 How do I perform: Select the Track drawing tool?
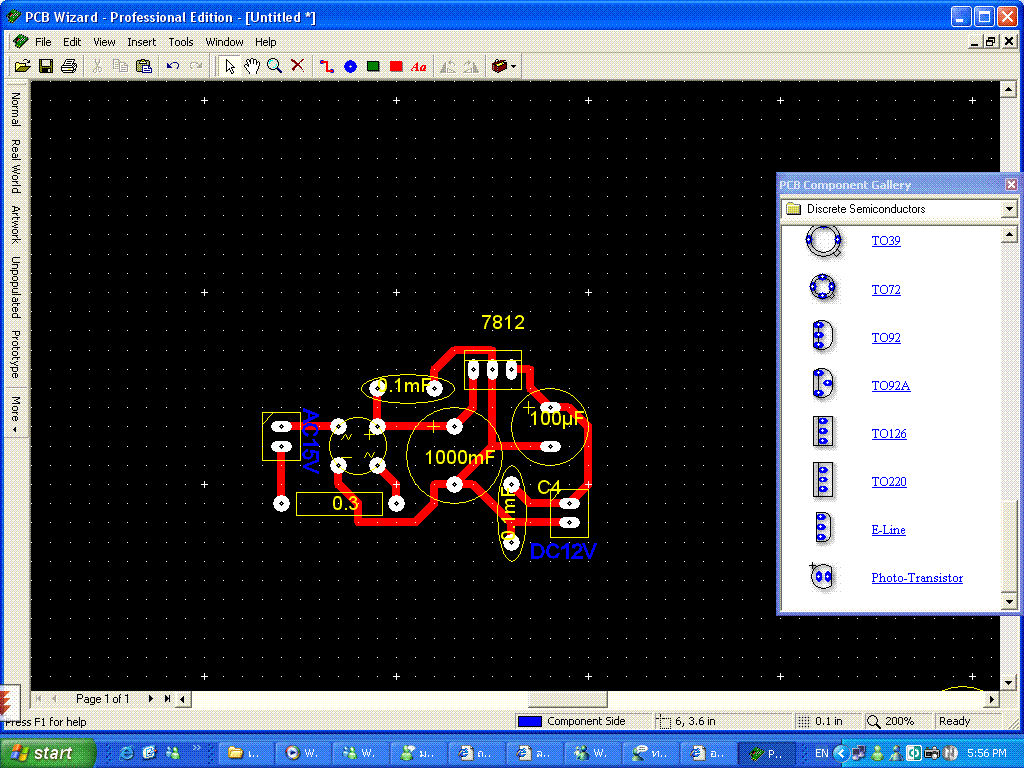click(327, 66)
